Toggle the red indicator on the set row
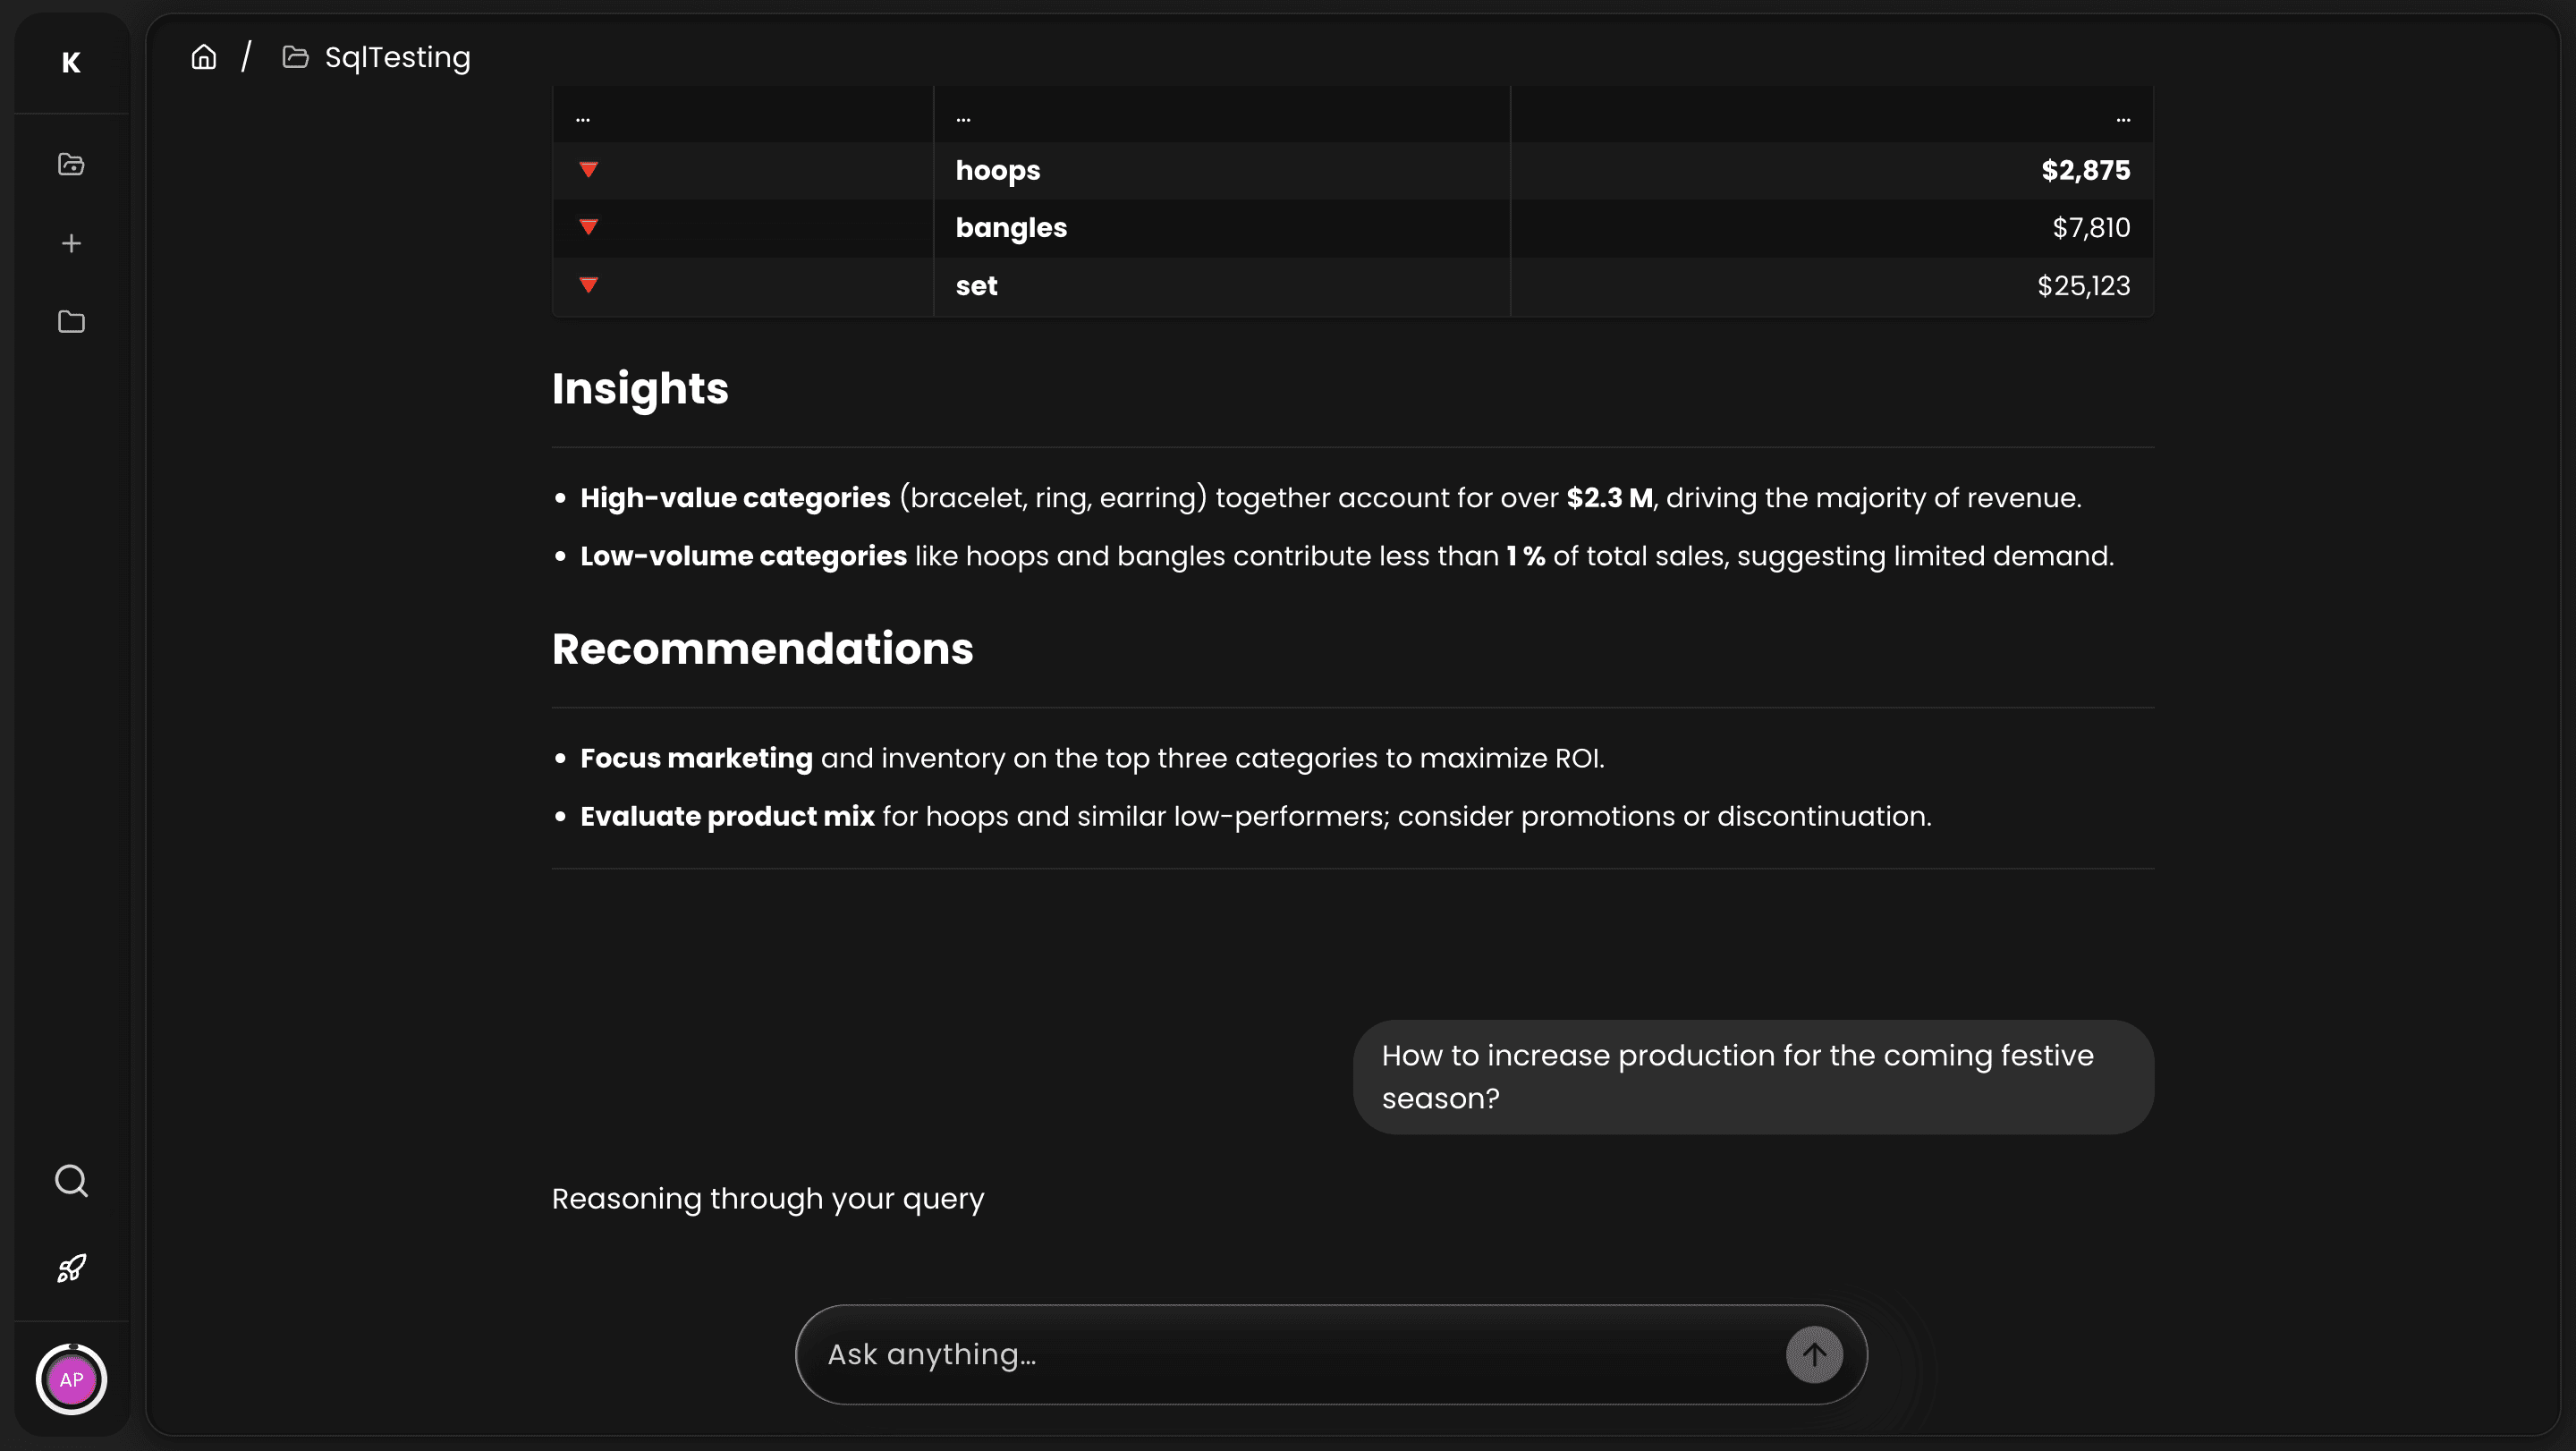Viewport: 2576px width, 1451px height. (588, 285)
